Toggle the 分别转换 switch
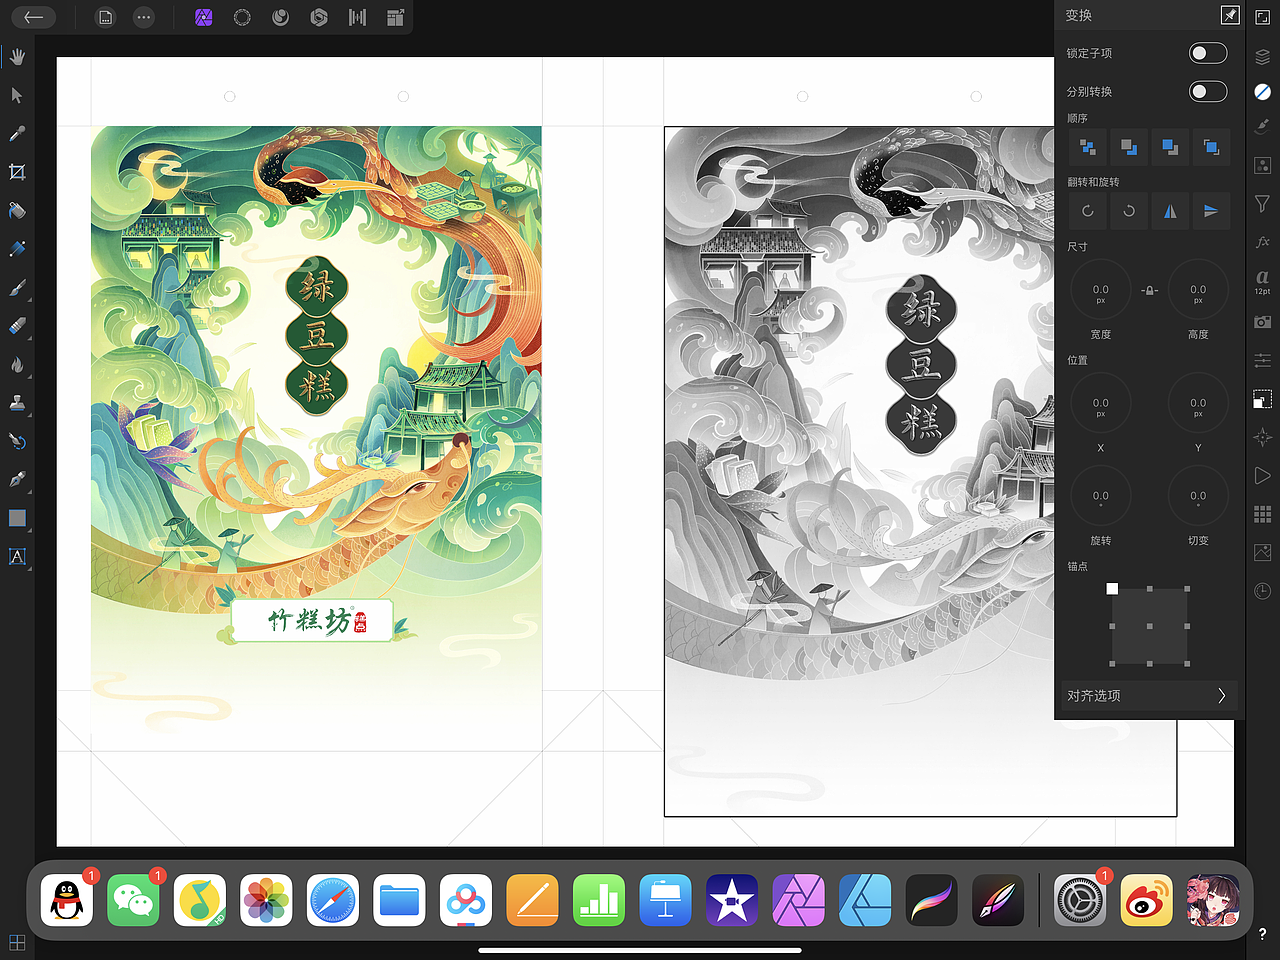 point(1208,91)
